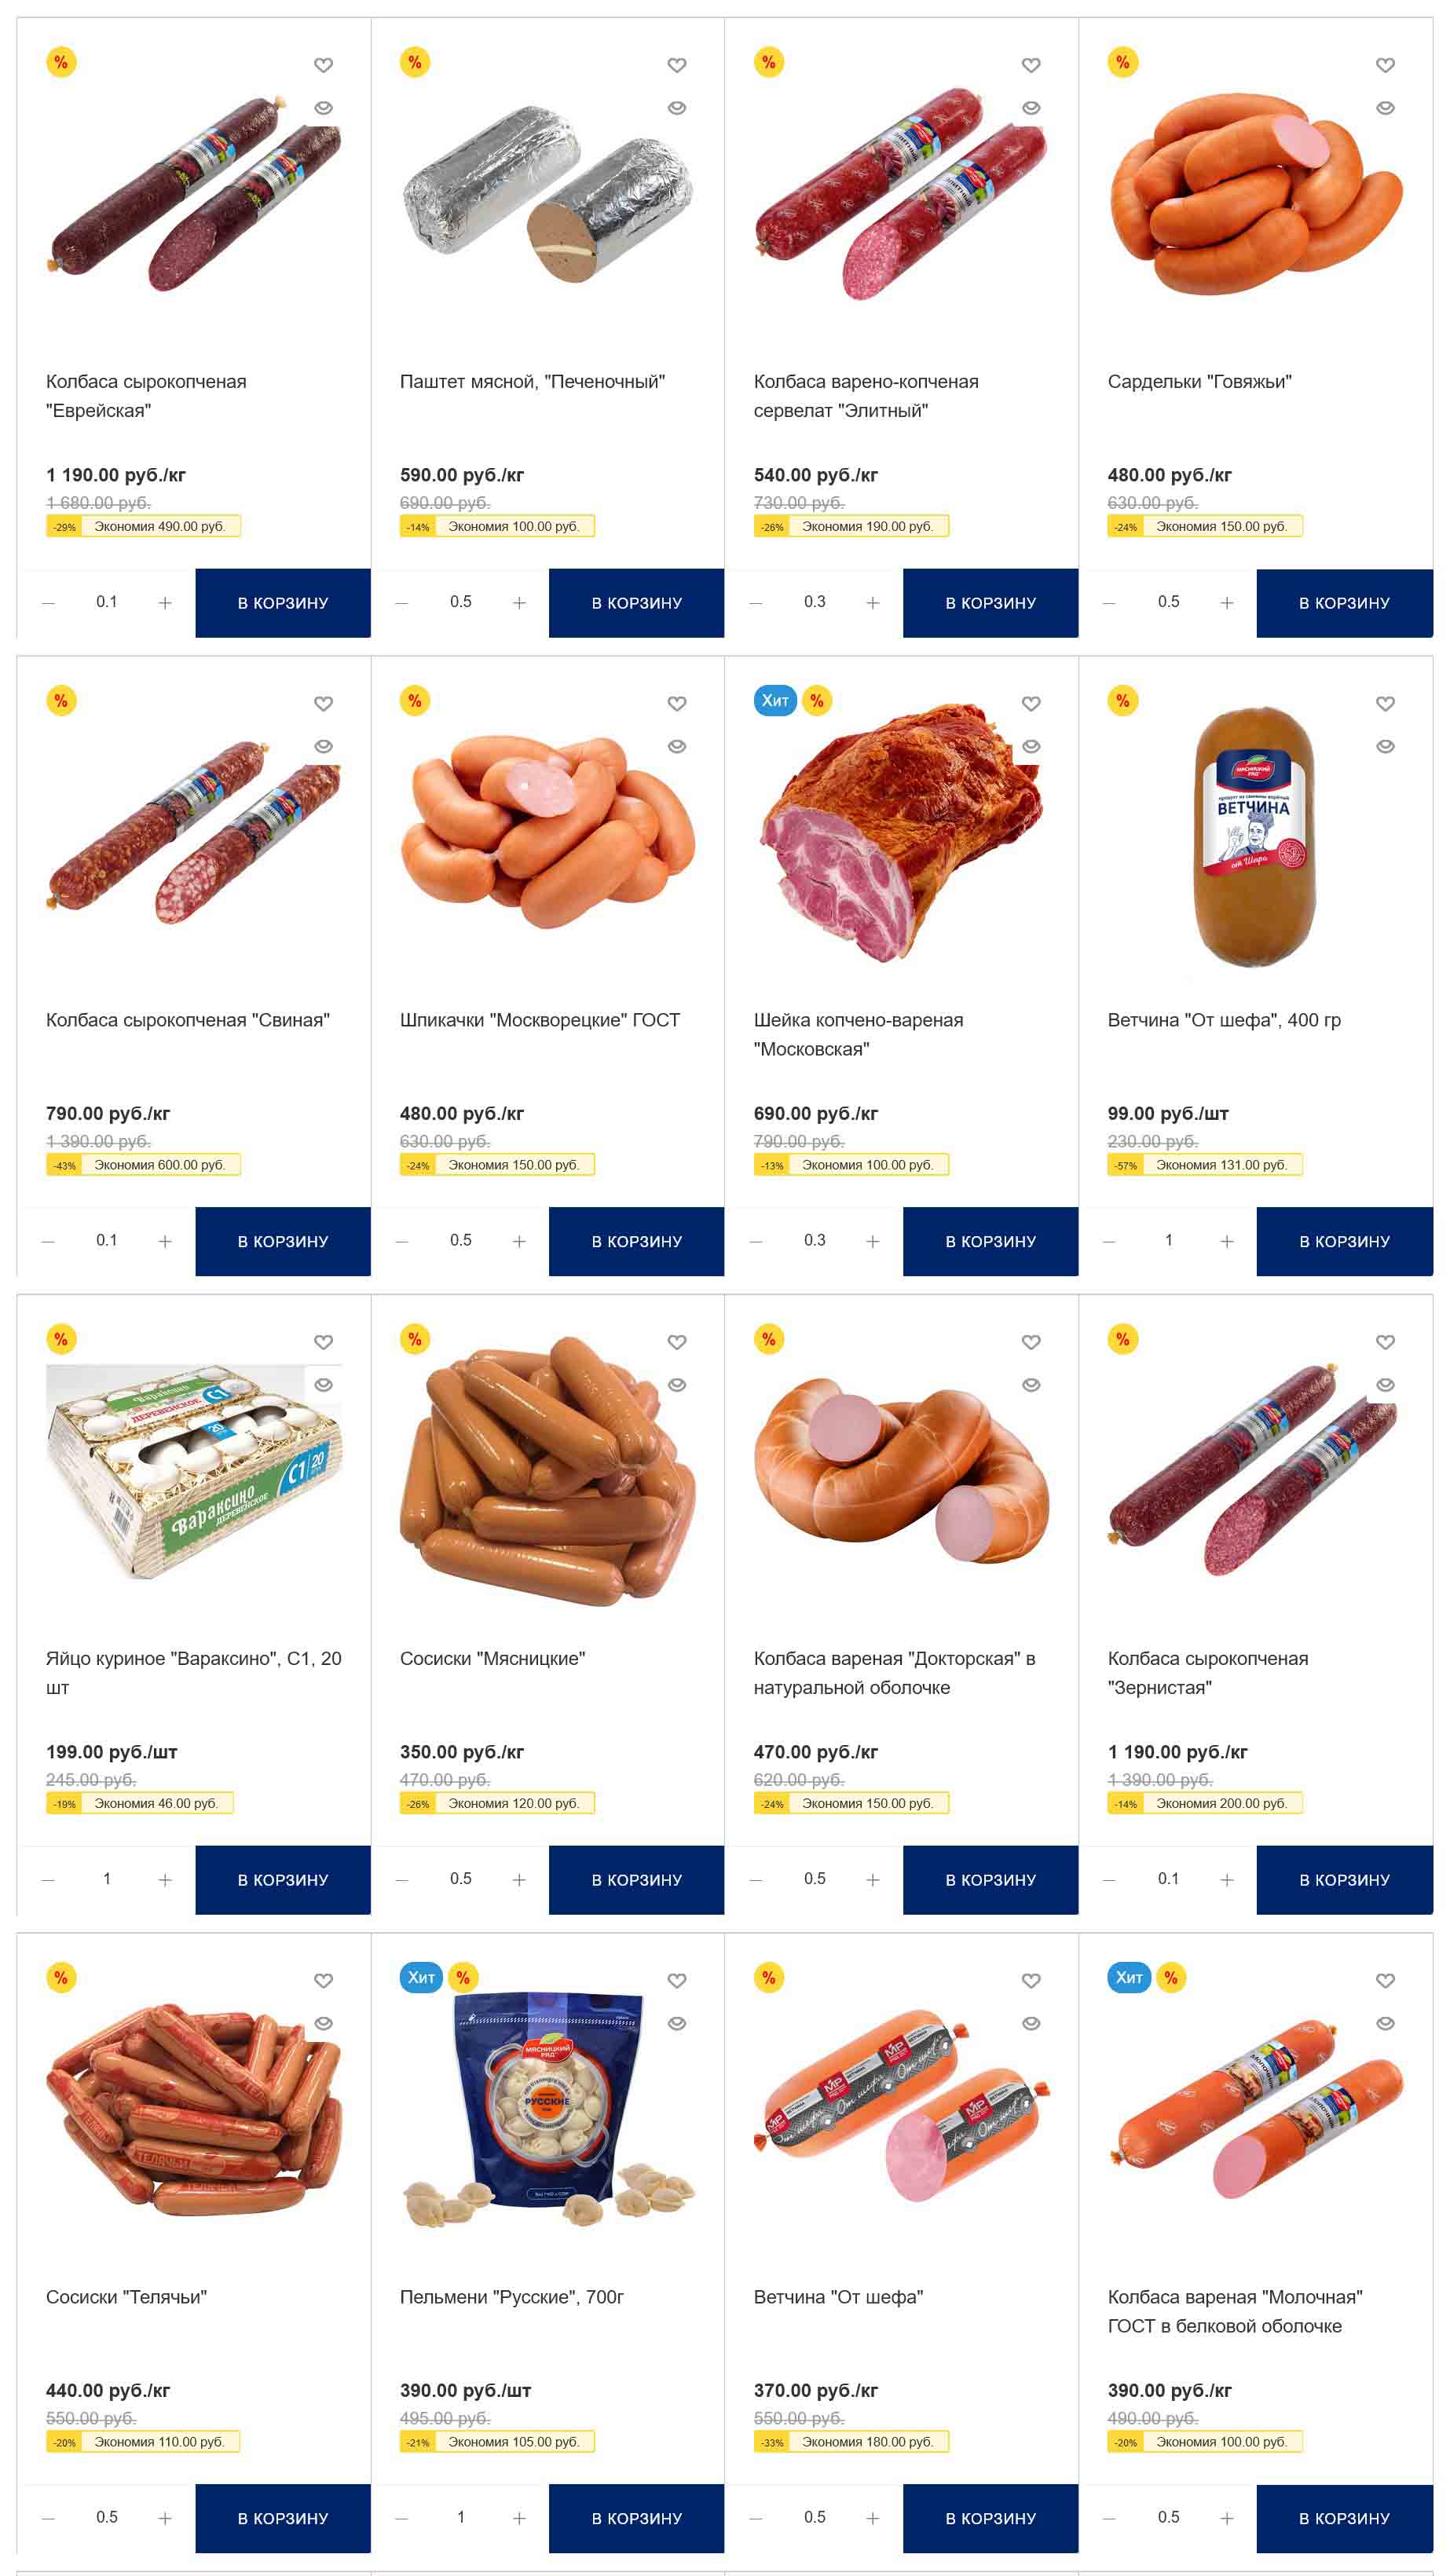Viewport: 1450px width, 2576px height.
Task: Increase quantity of Колбаса "Зернистая" with plus
Action: (1227, 1880)
